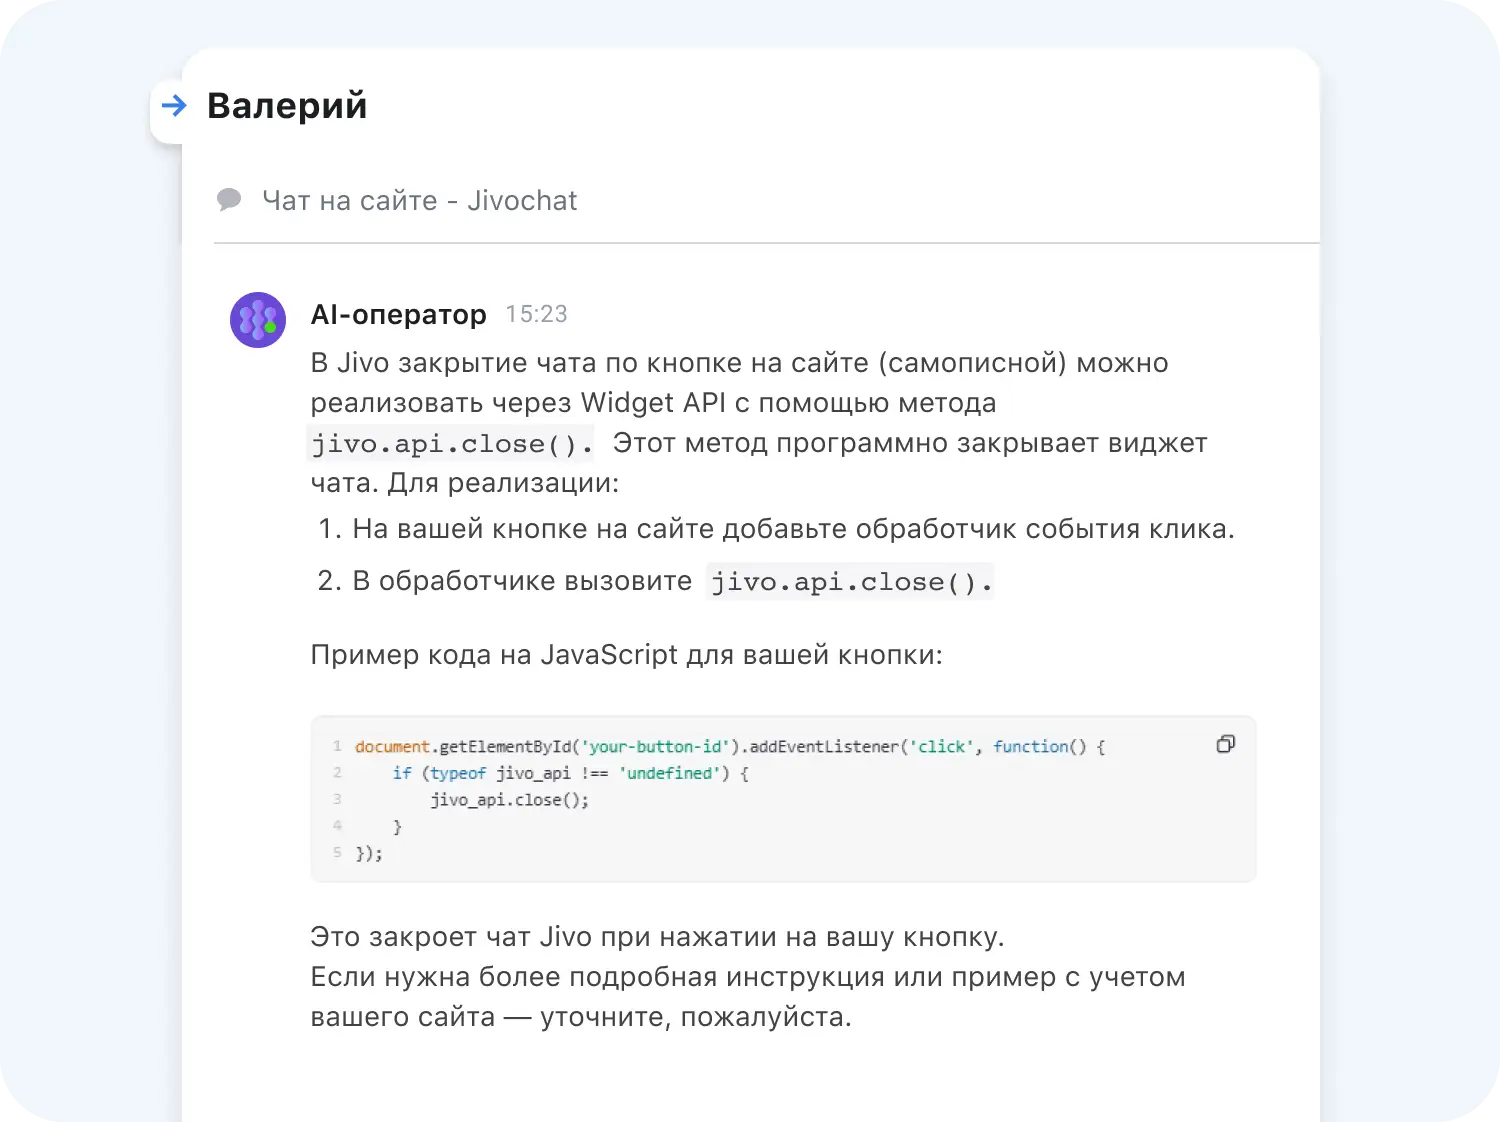
Task: Select the contact name Валерий
Action: pyautogui.click(x=287, y=106)
